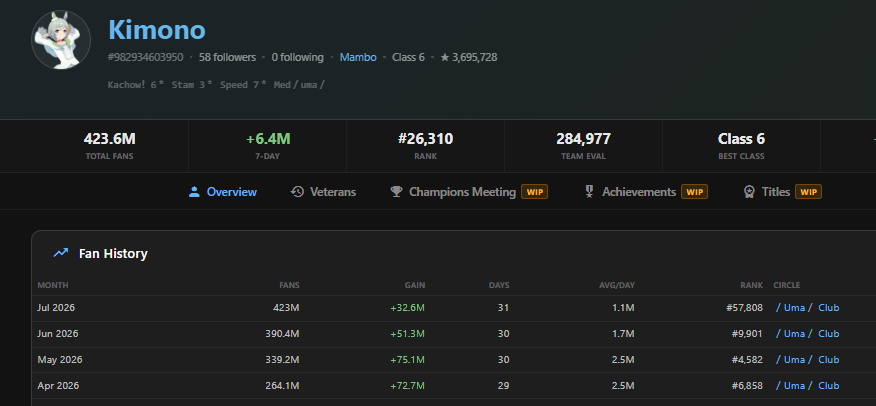The width and height of the screenshot is (876, 406).
Task: Click the Achievements medal icon
Action: (x=589, y=192)
